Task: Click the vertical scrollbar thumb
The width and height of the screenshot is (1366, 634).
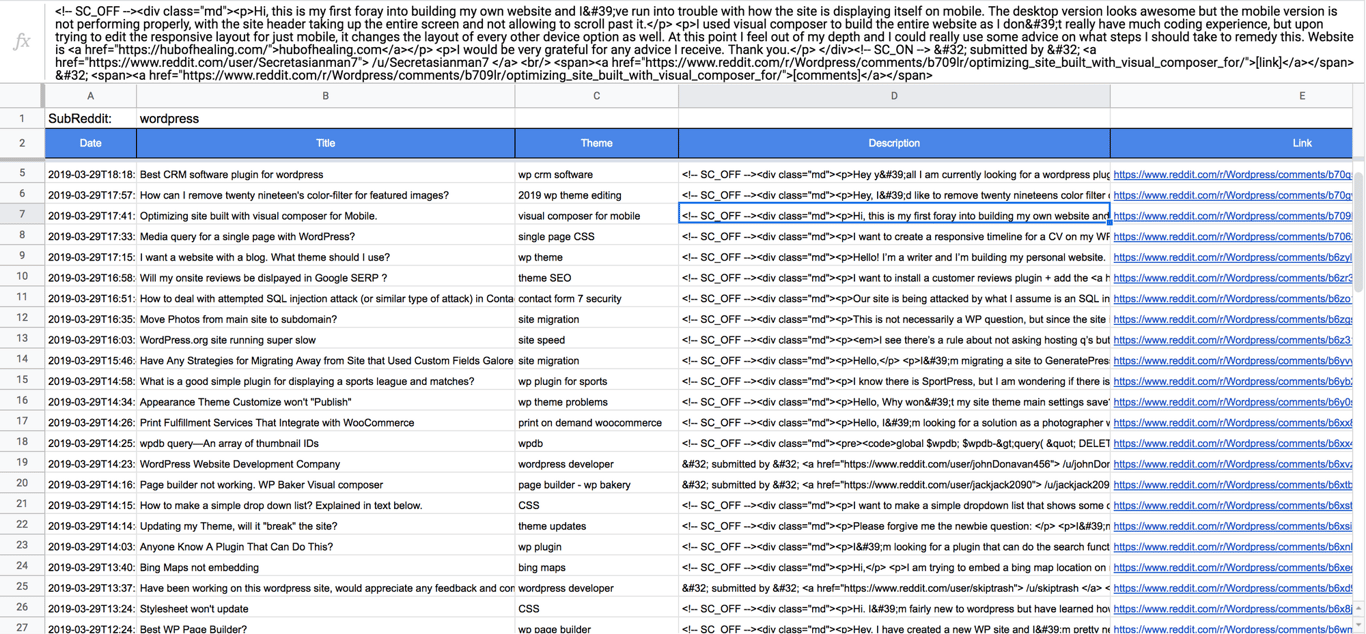Action: (1359, 232)
